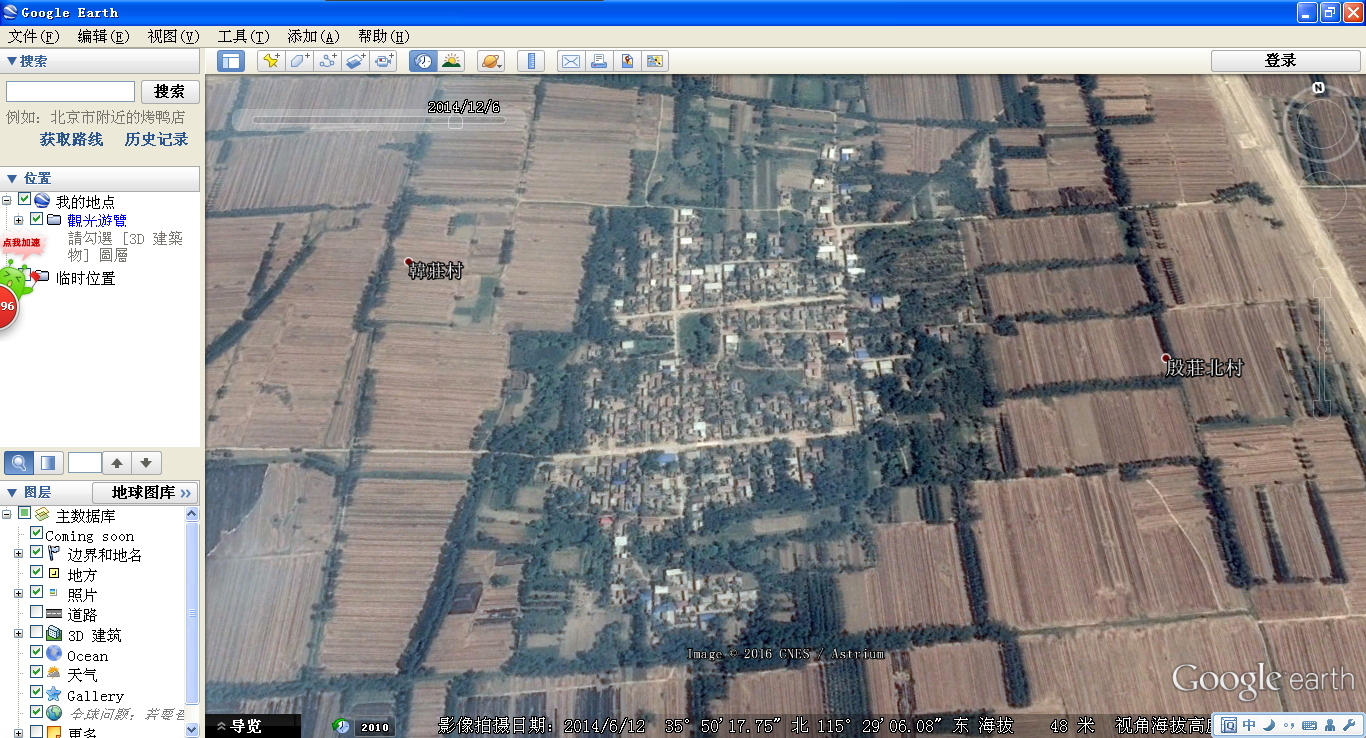1366x738 pixels.
Task: Open the 历史记录 history link
Action: point(156,139)
